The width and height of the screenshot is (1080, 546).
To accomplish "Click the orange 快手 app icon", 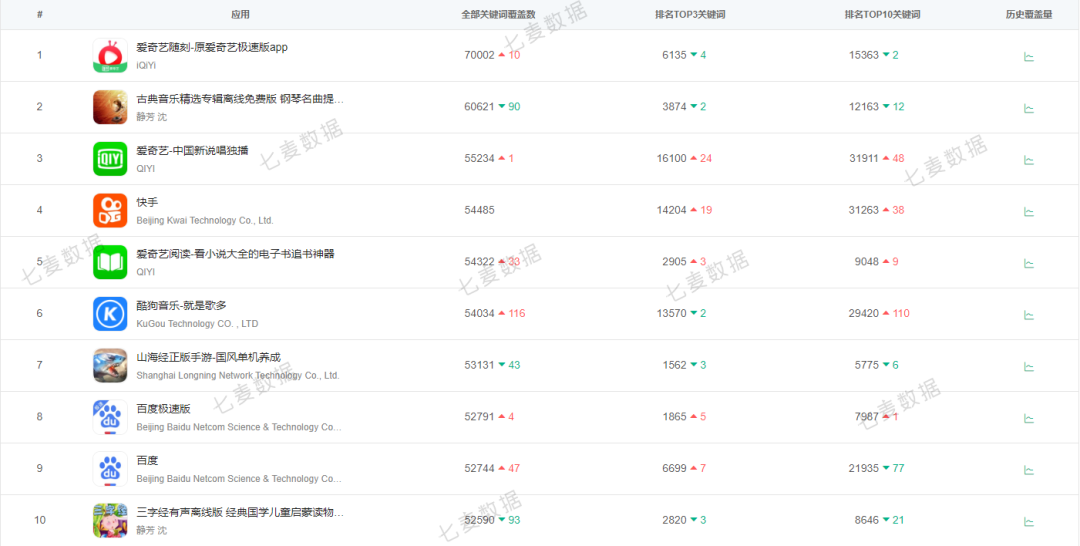I will click(110, 210).
